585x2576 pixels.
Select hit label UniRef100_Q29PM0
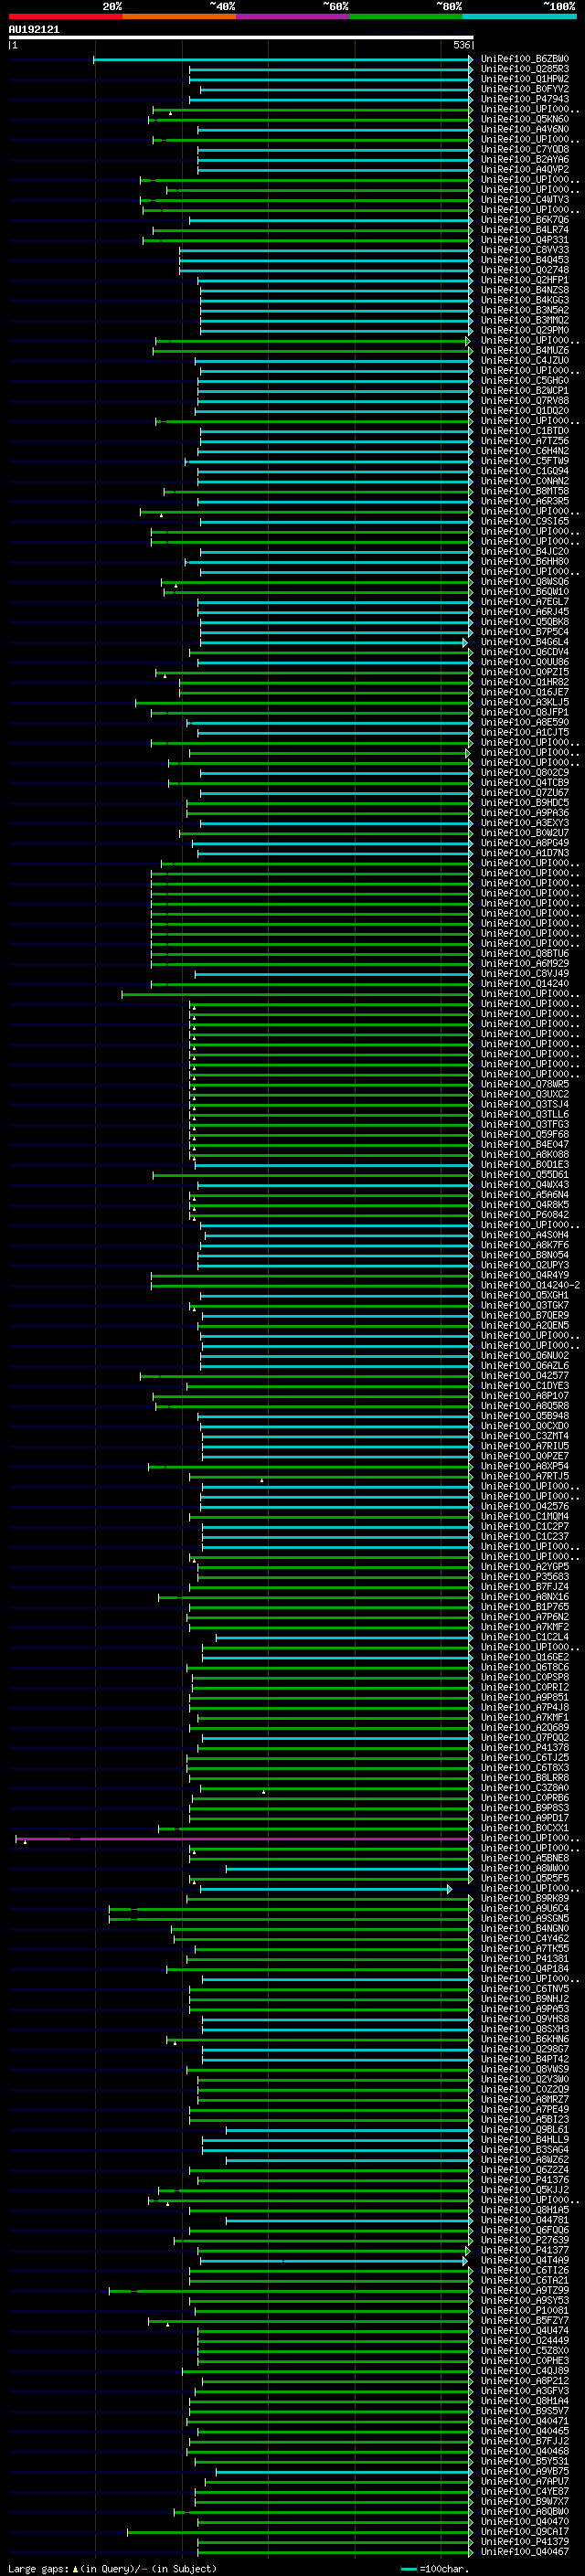coord(525,330)
